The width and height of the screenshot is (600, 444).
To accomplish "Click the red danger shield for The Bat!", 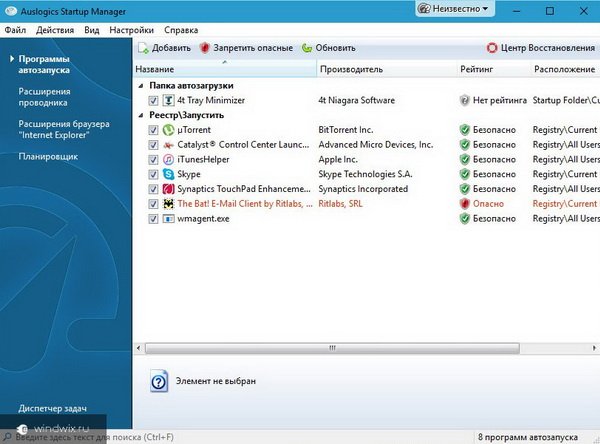I will click(465, 204).
